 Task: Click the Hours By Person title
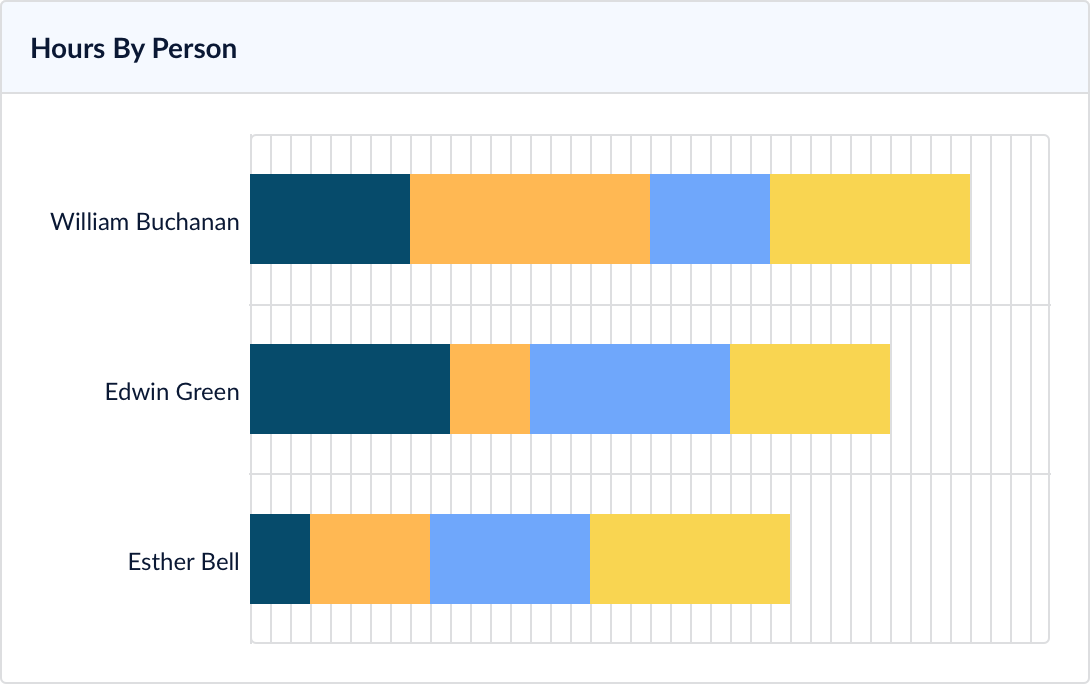click(x=134, y=49)
